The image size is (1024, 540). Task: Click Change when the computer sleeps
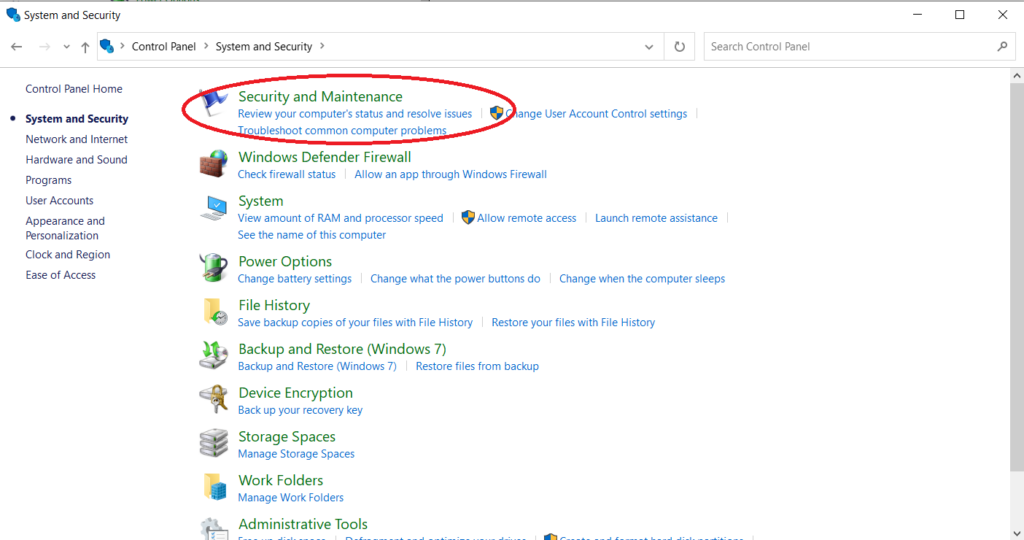point(642,279)
